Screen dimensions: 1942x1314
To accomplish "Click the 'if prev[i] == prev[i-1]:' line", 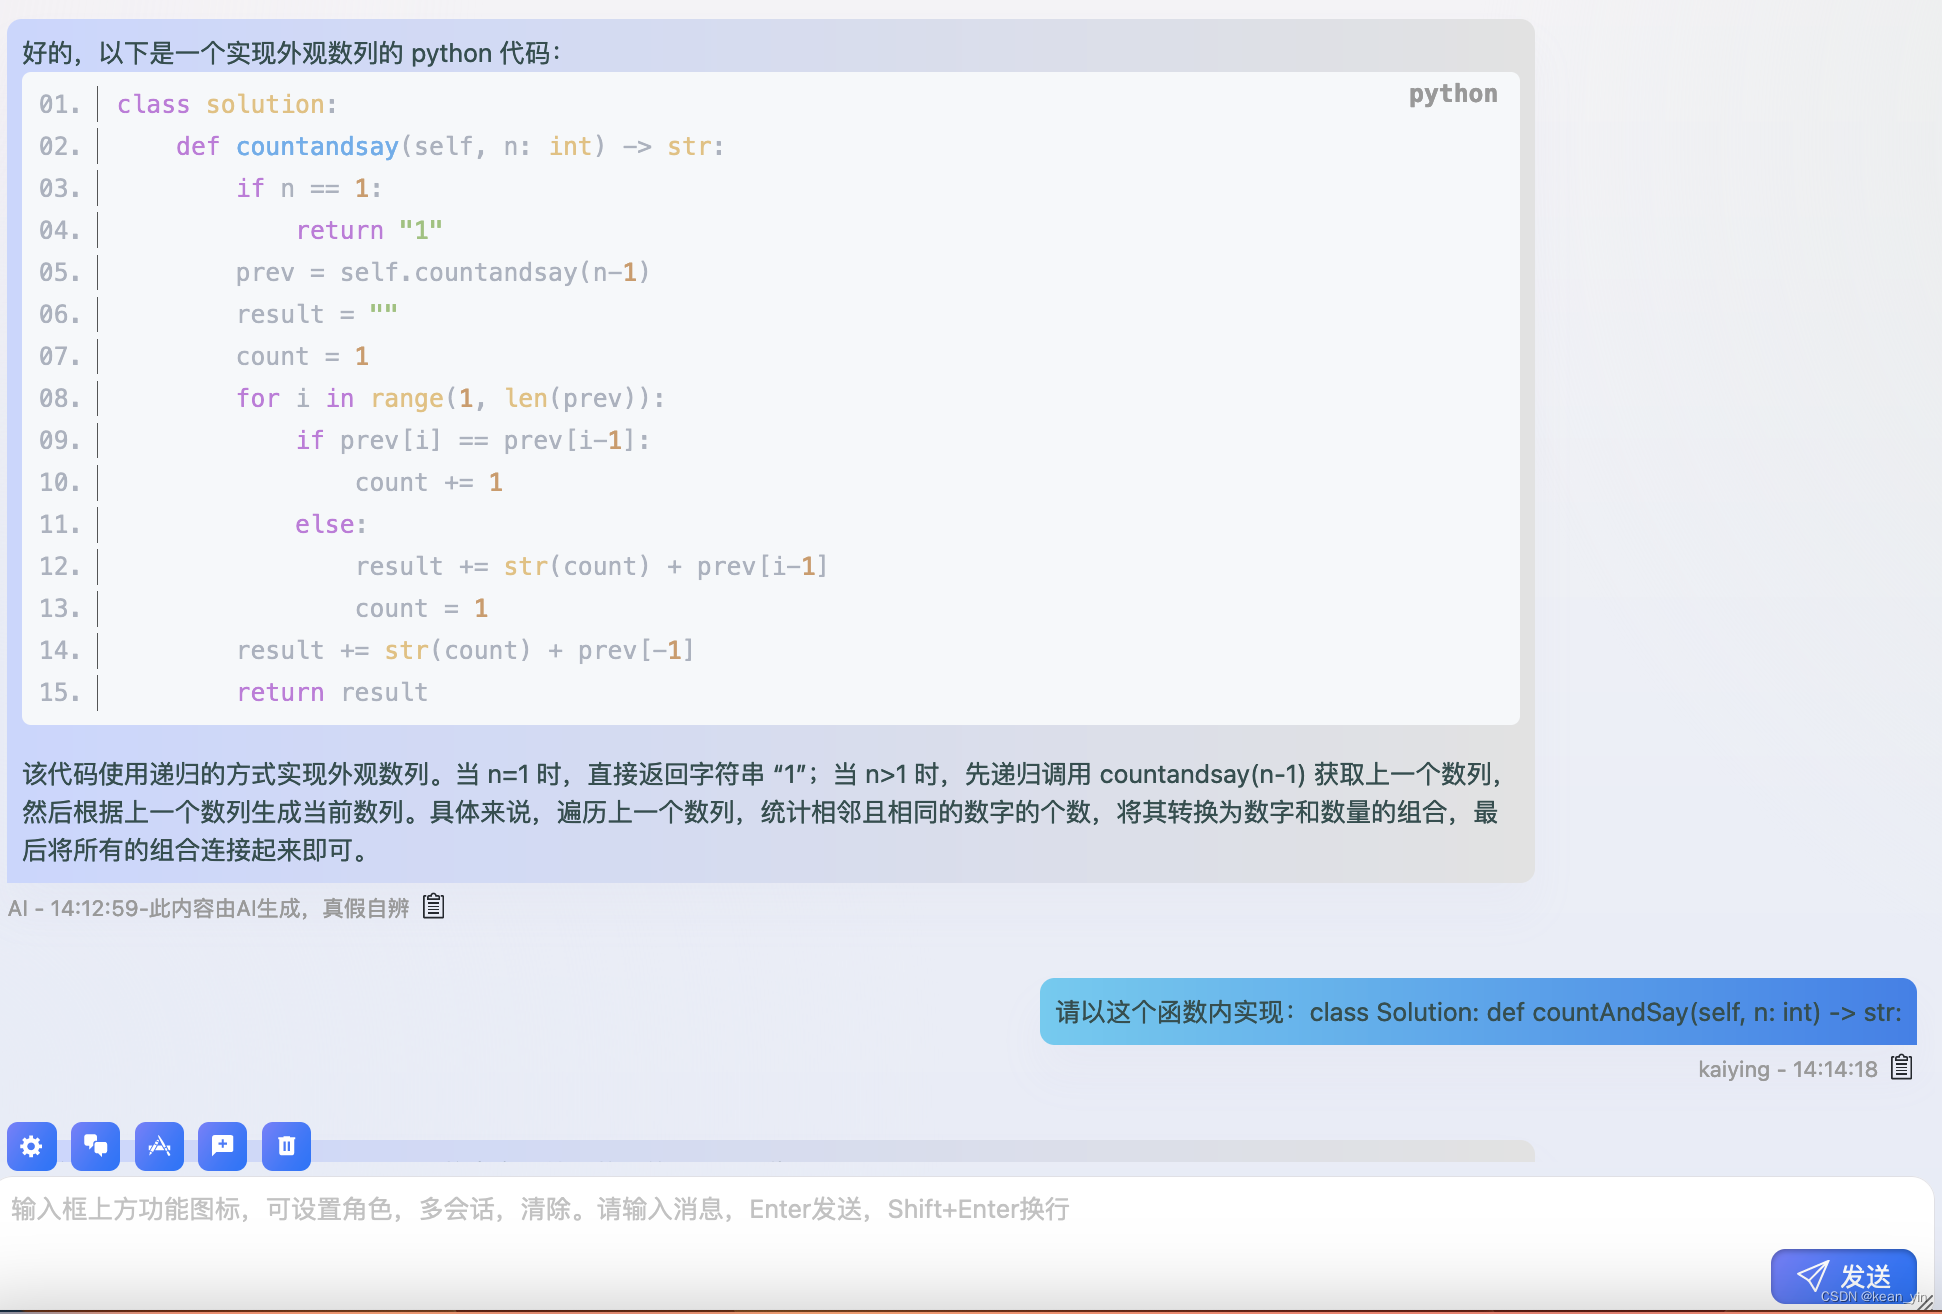I will (x=473, y=440).
